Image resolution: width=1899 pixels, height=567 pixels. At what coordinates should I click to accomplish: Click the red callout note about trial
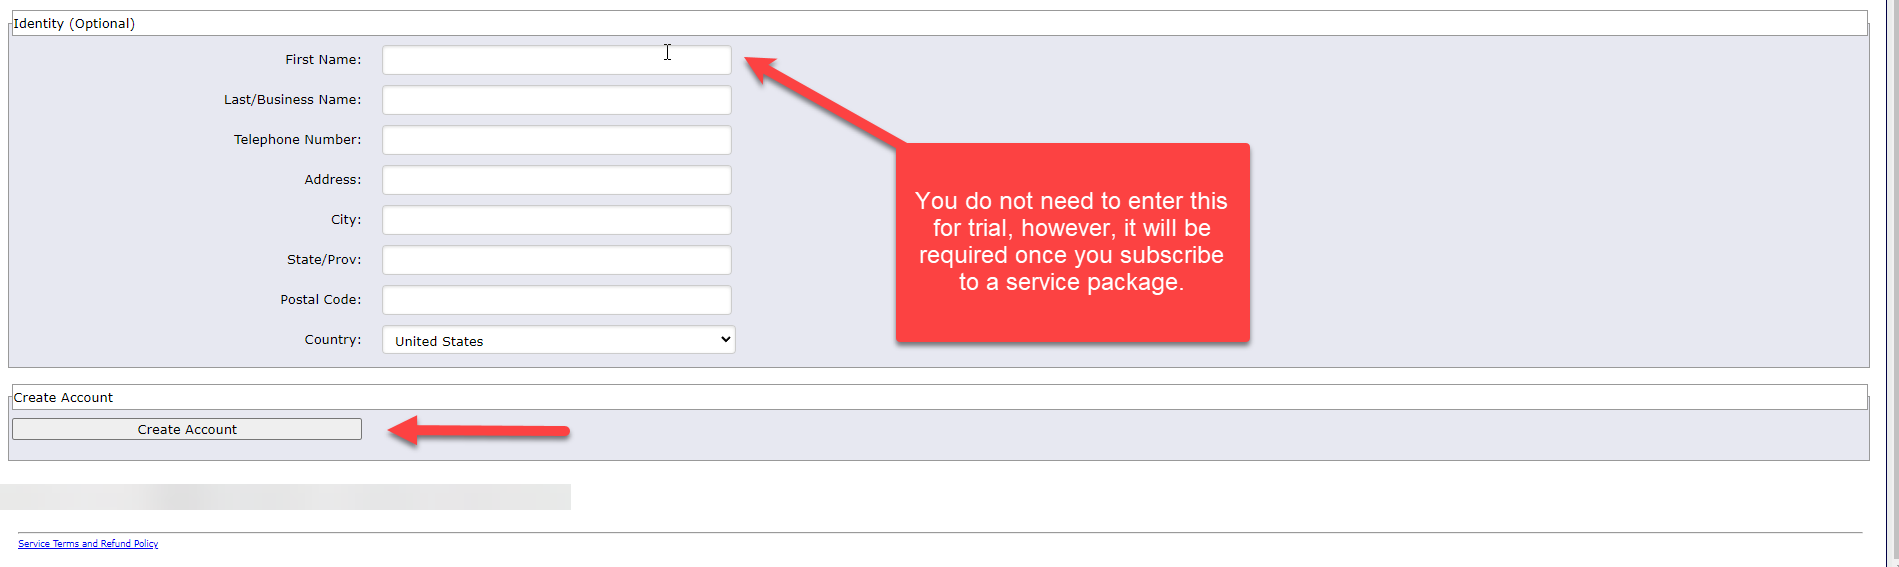pos(1072,242)
